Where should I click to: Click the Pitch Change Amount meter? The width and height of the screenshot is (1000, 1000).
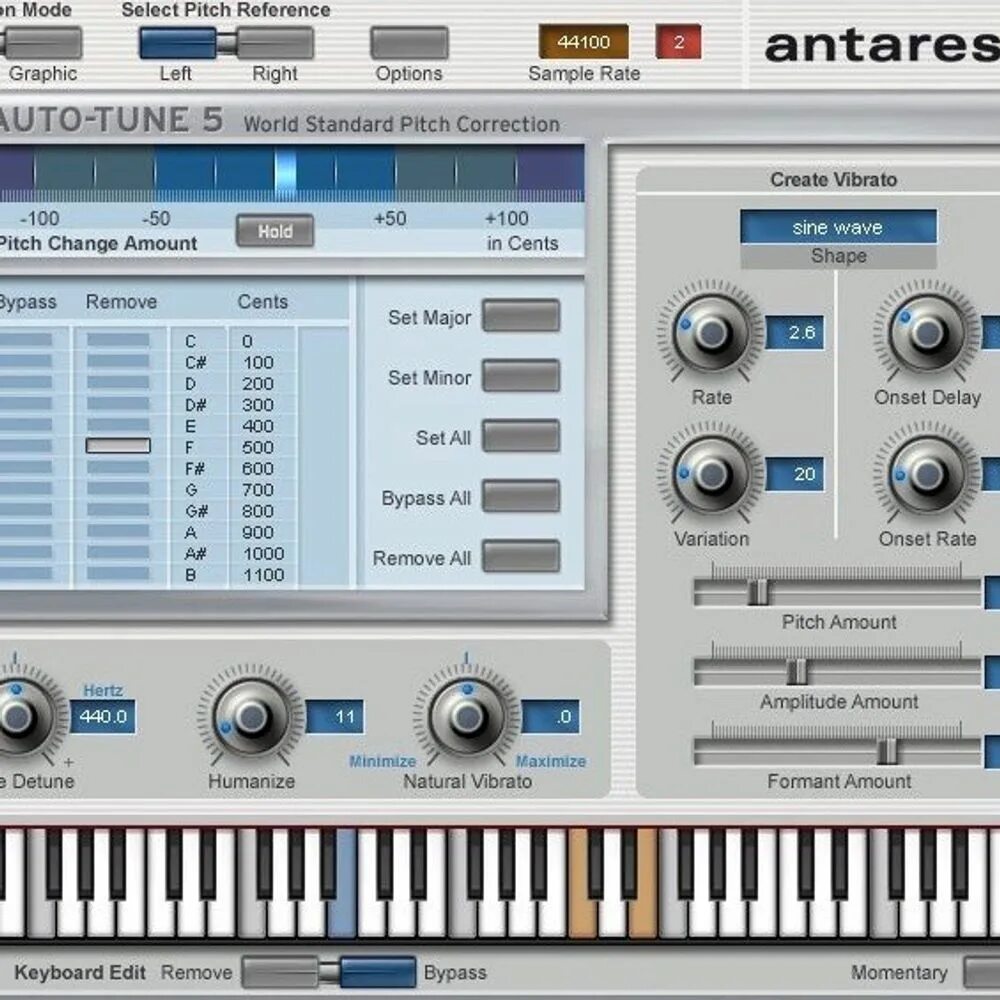(292, 173)
